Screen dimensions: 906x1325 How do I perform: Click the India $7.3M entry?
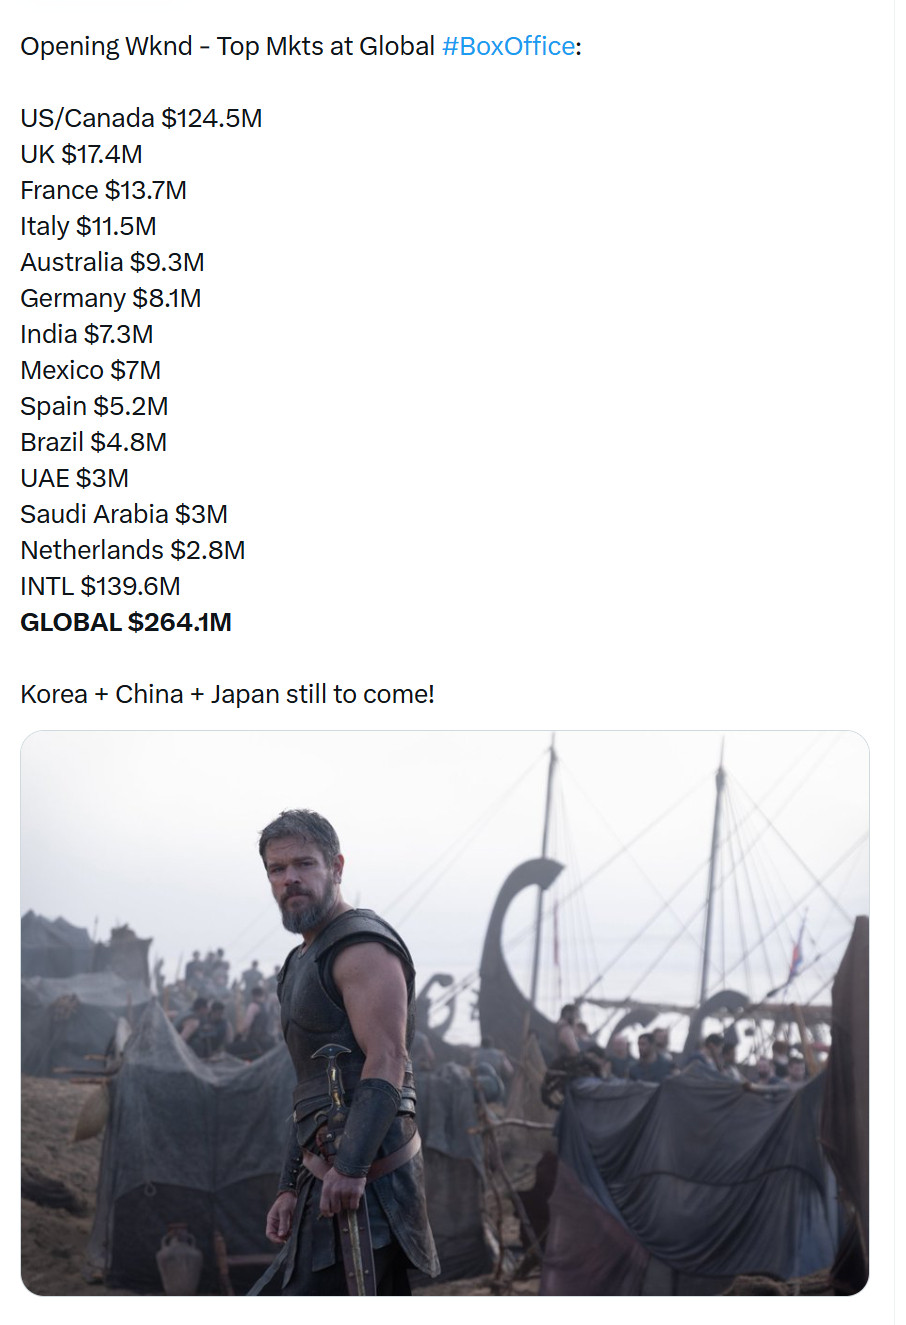point(87,334)
